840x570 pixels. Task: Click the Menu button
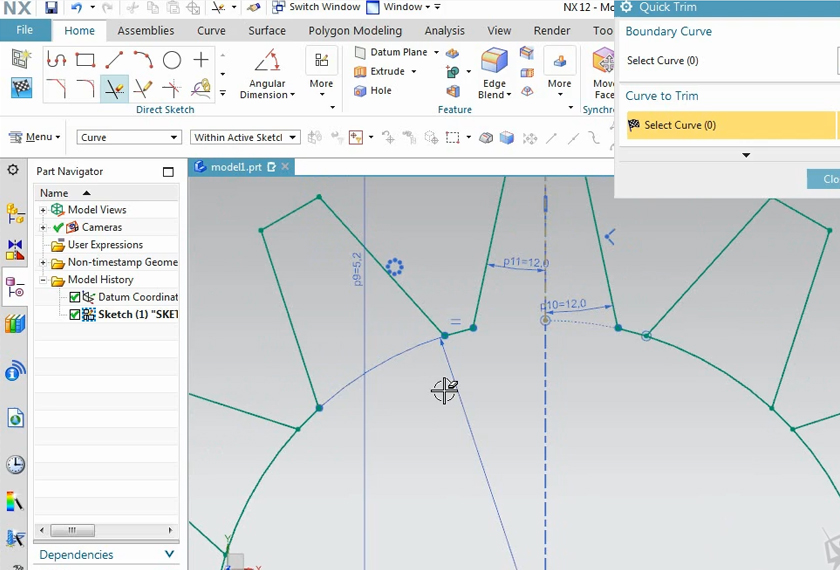[36, 137]
